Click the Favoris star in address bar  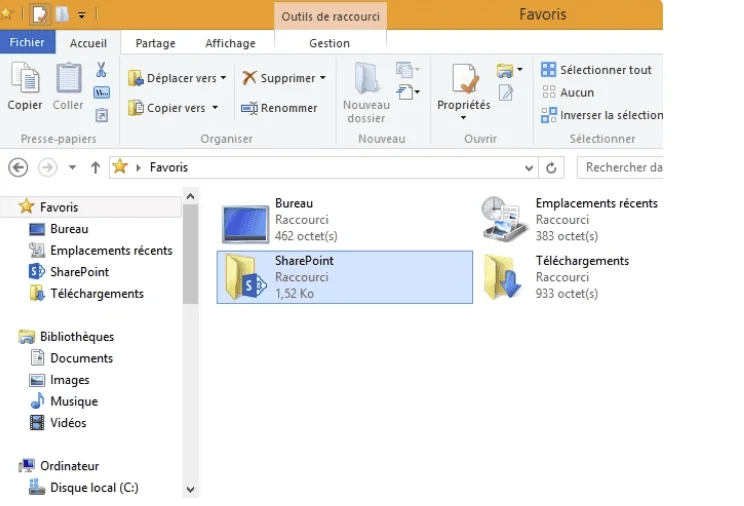pos(120,167)
